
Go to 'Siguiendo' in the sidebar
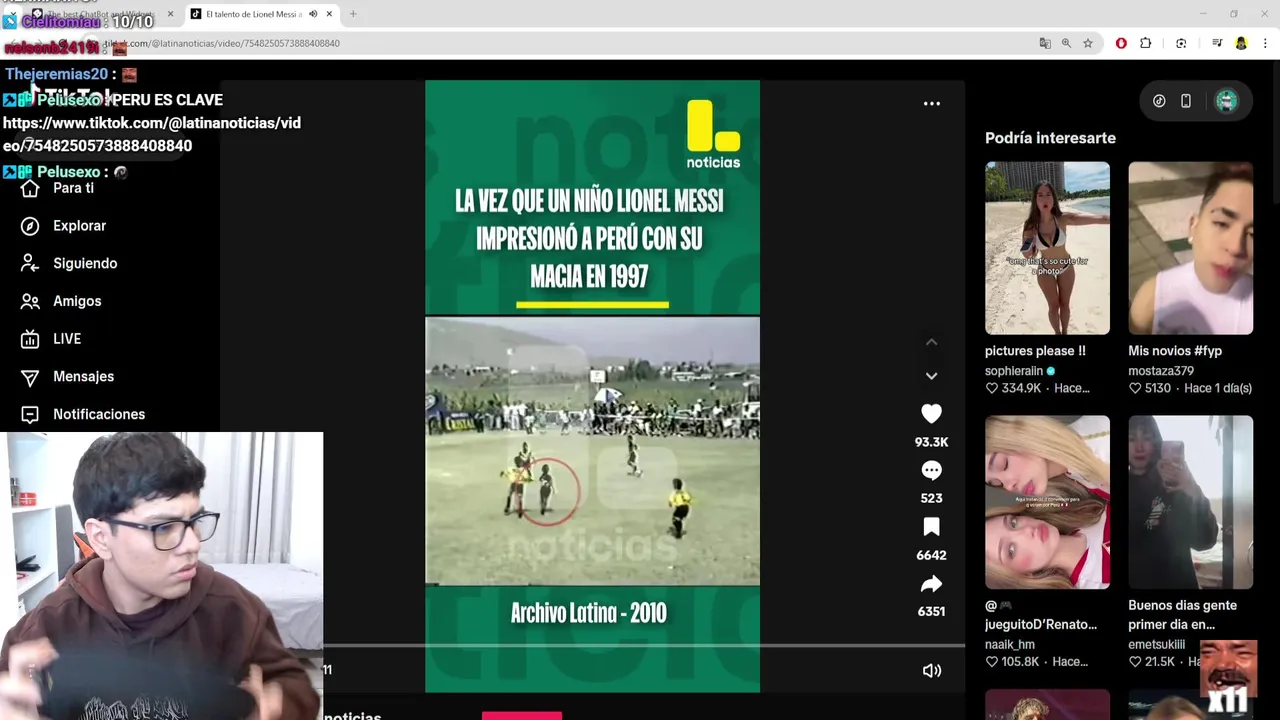click(x=85, y=263)
